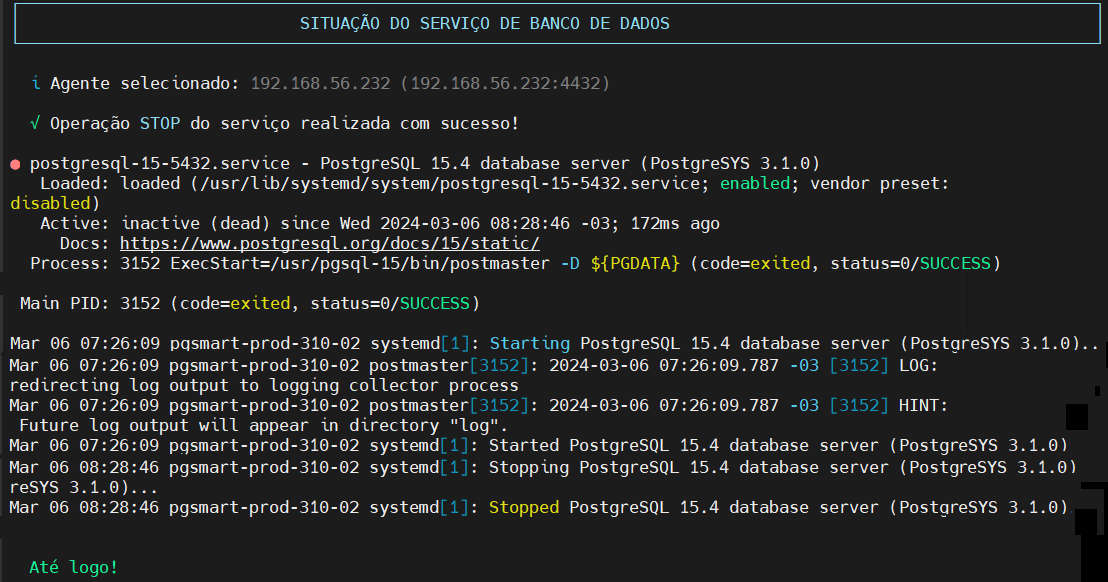Select the agent address 192.168.56.232 (192.168.56.232:4432)

(430, 83)
